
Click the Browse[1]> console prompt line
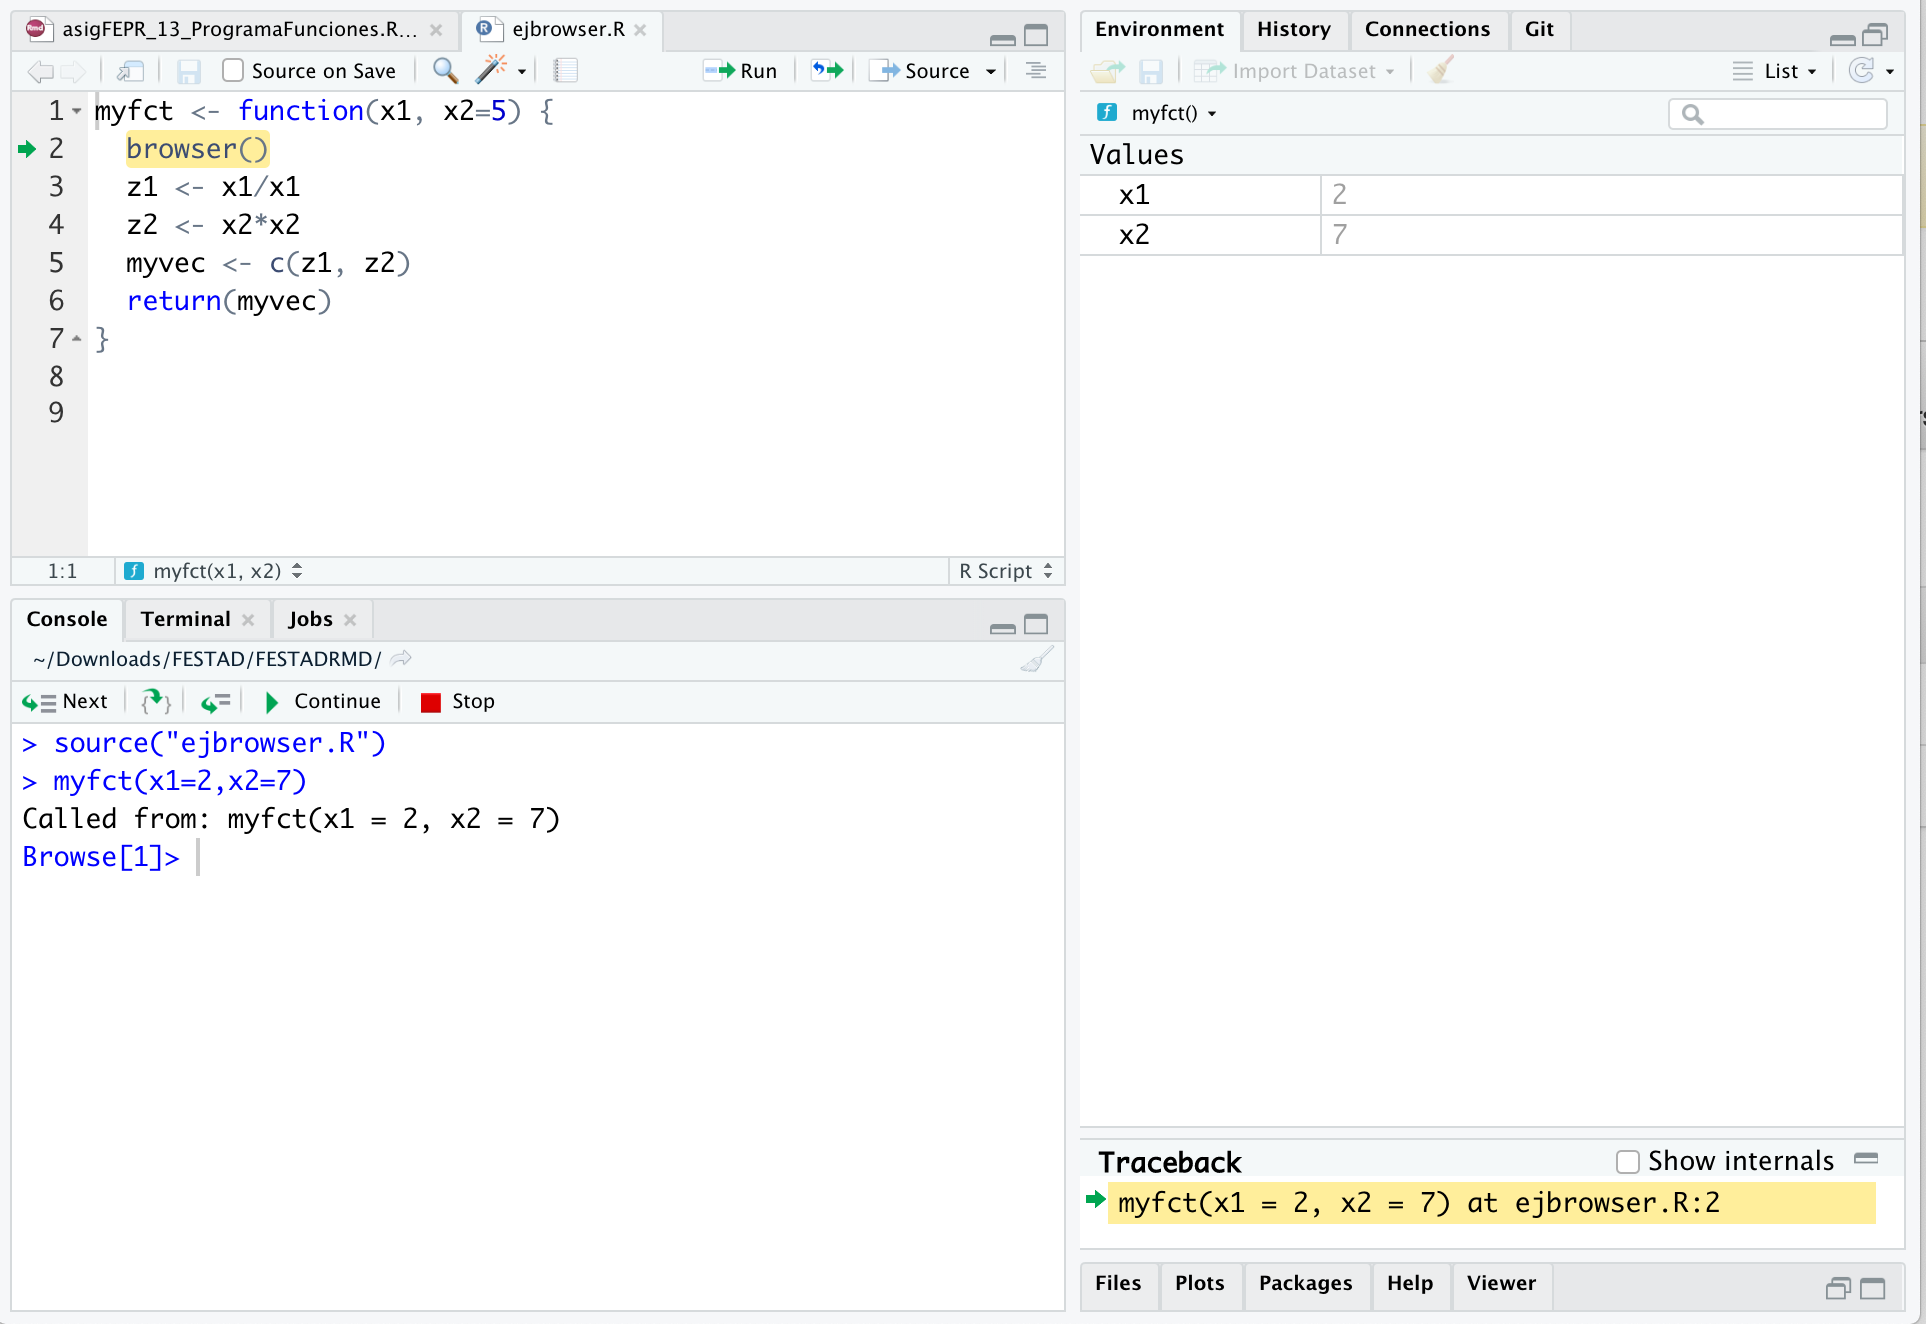[x=537, y=857]
